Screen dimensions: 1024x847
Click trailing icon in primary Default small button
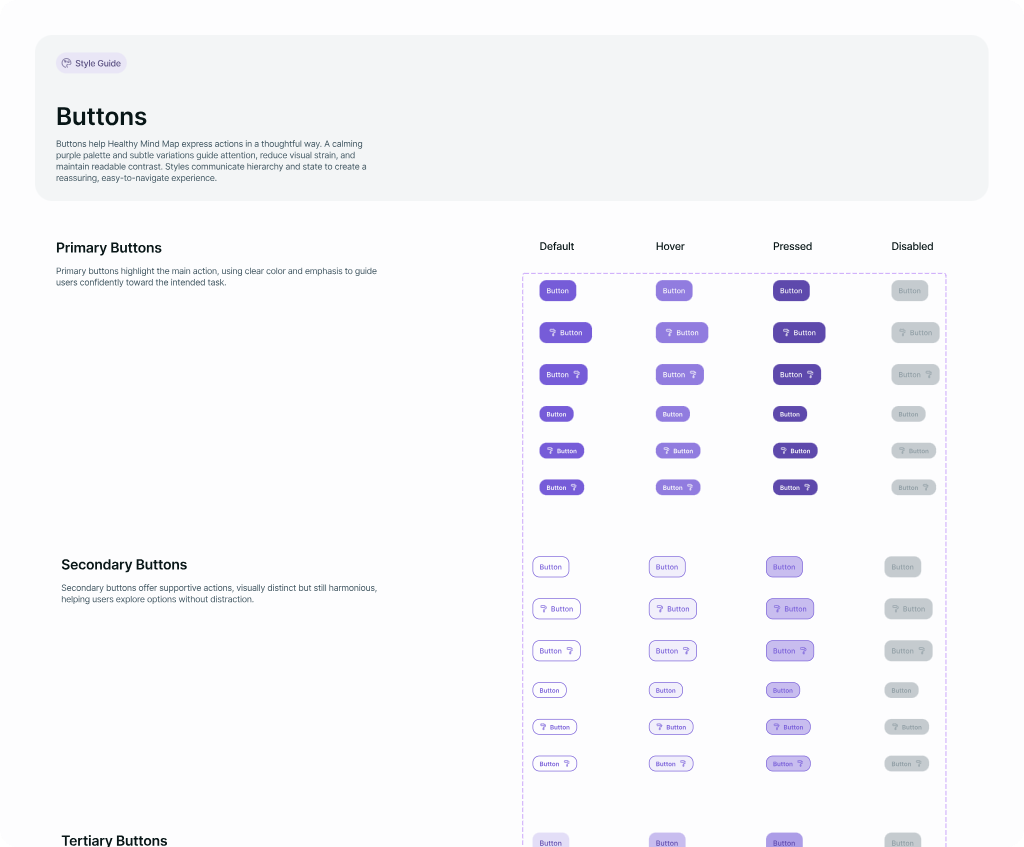pyautogui.click(x=574, y=487)
